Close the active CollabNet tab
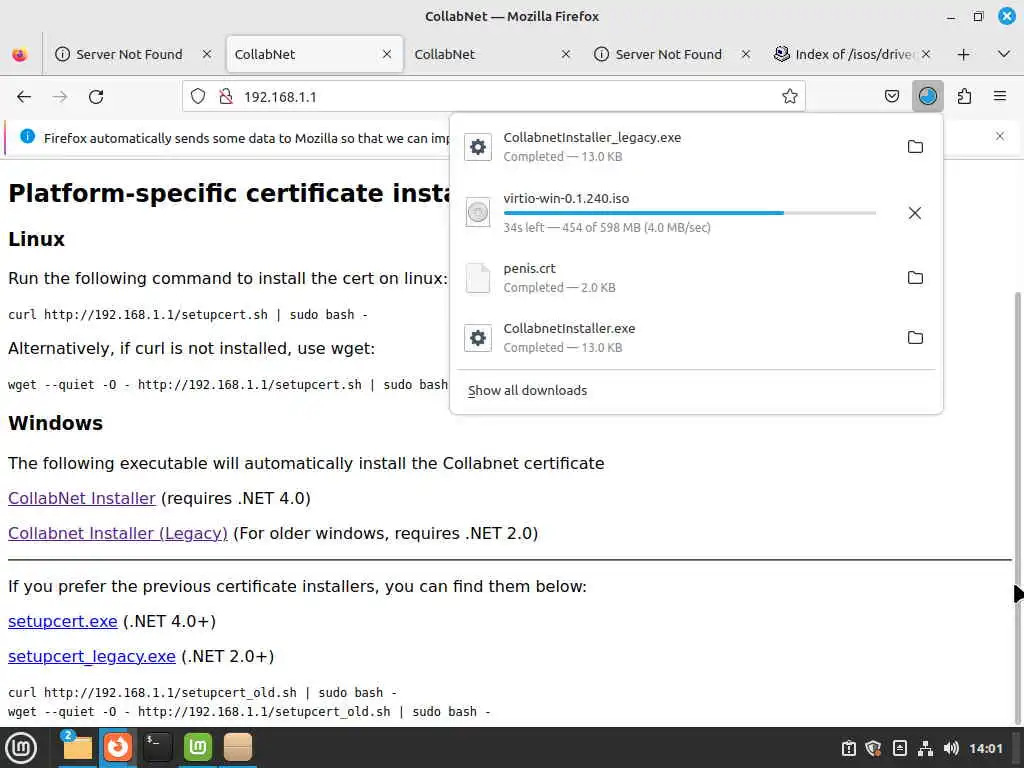The height and width of the screenshot is (768, 1024). (x=387, y=54)
